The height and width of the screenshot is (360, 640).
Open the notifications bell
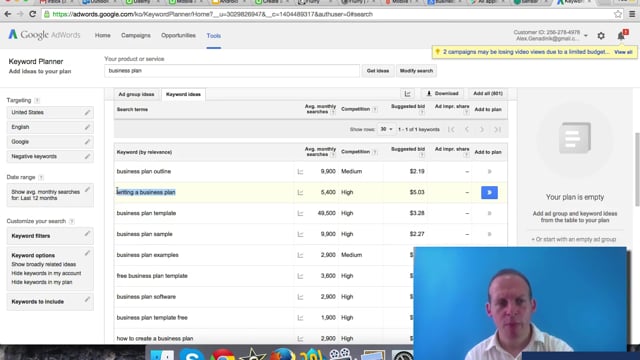click(x=621, y=36)
